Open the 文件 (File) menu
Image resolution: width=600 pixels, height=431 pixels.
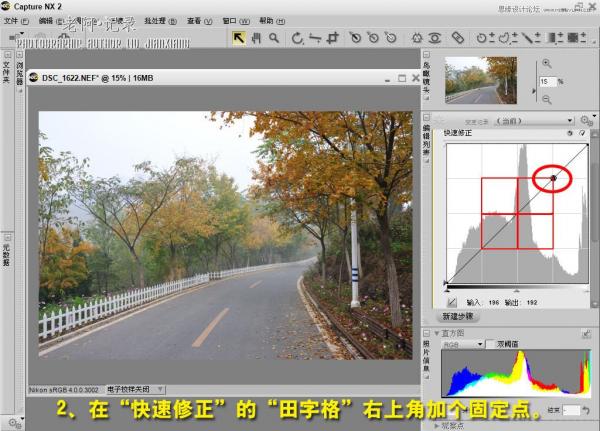(11, 20)
